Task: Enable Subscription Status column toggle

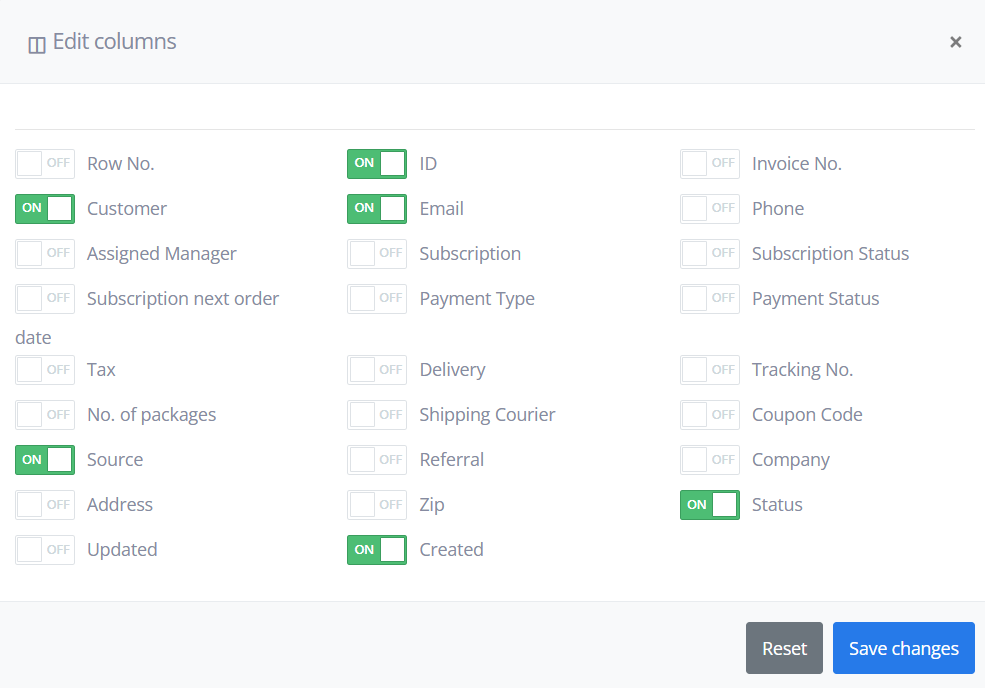Action: (710, 254)
